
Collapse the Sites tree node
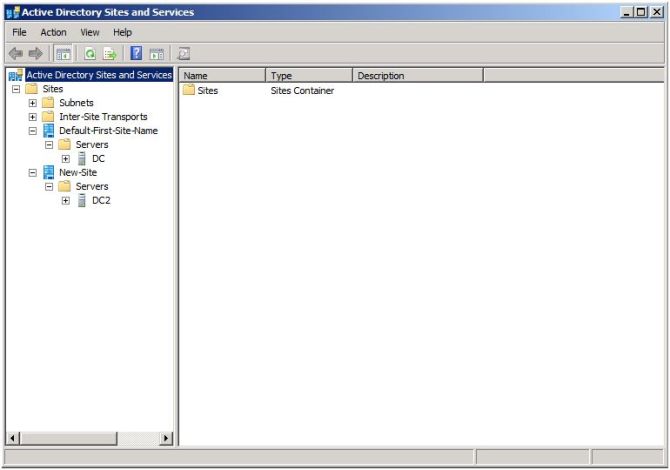(16, 89)
